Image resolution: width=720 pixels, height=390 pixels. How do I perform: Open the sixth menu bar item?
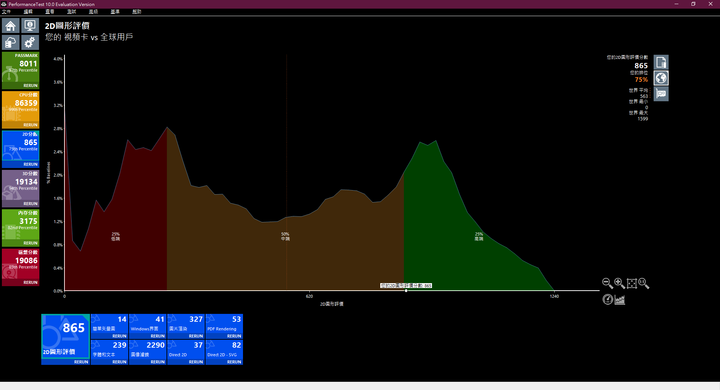point(115,11)
